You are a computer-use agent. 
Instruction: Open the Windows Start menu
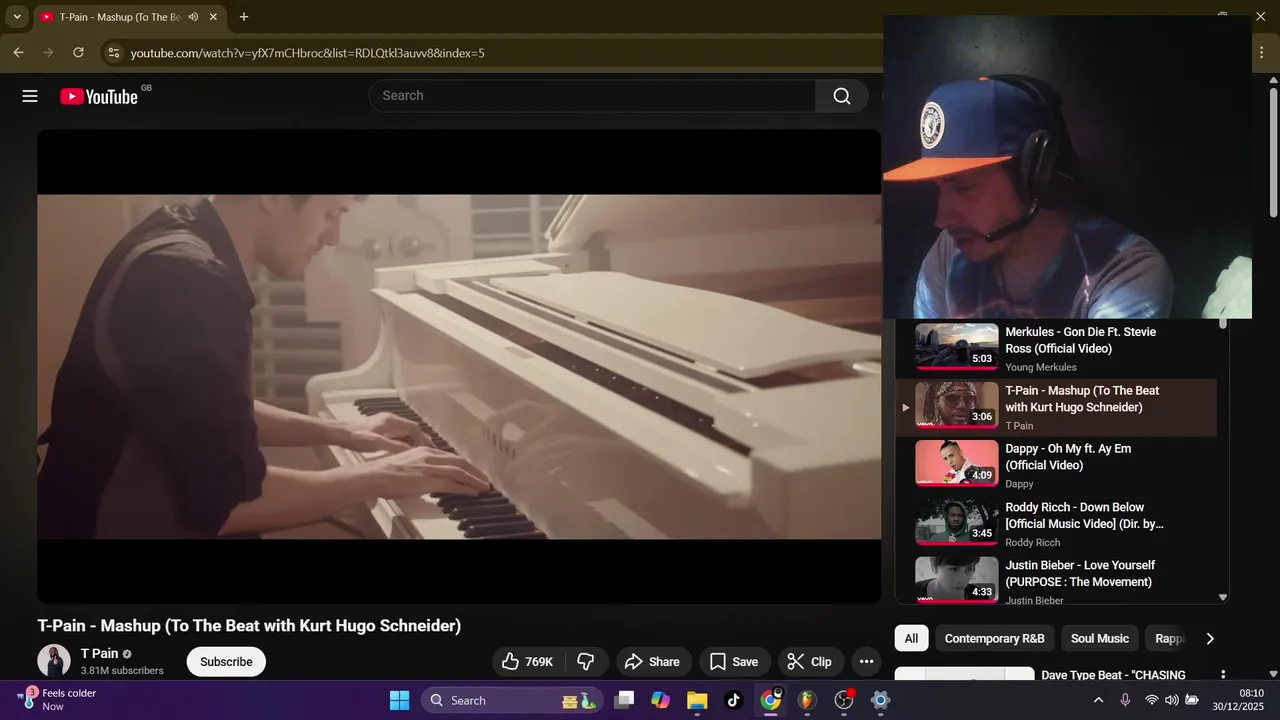[x=399, y=700]
